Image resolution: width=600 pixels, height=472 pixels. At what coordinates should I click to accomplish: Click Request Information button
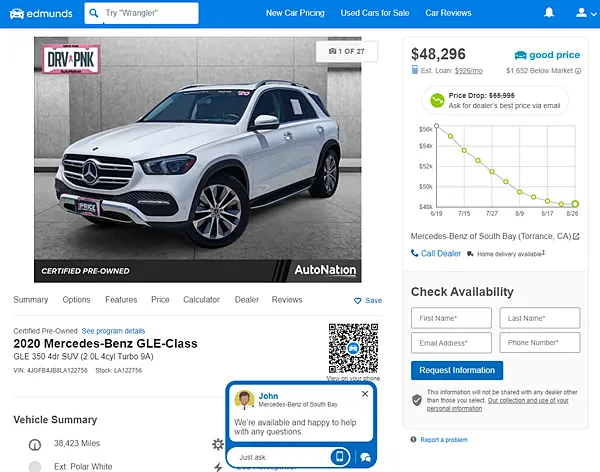pyautogui.click(x=457, y=370)
